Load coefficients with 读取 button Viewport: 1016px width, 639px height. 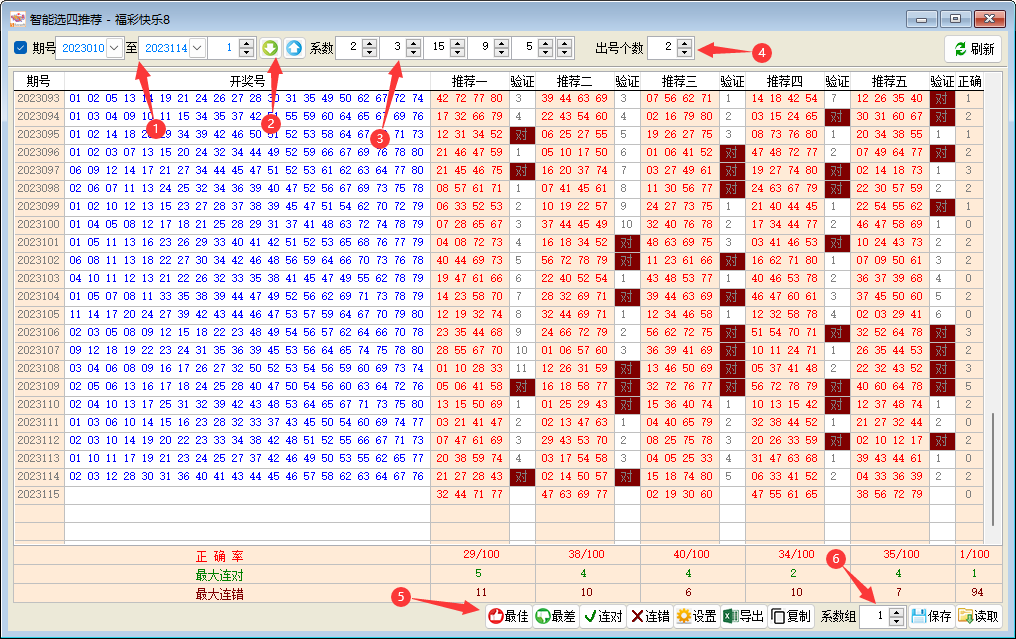pos(978,617)
